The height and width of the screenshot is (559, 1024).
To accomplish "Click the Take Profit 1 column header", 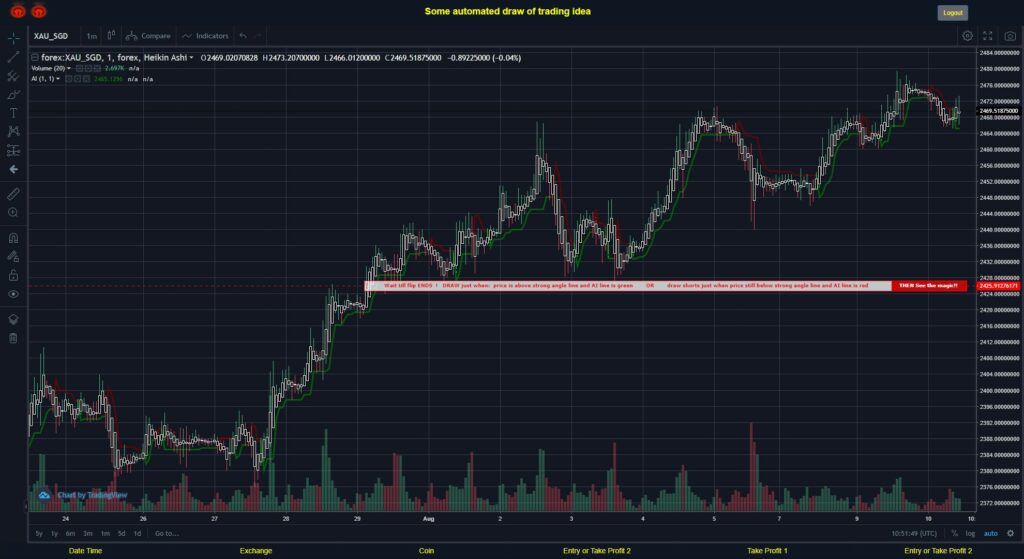I will coord(767,551).
